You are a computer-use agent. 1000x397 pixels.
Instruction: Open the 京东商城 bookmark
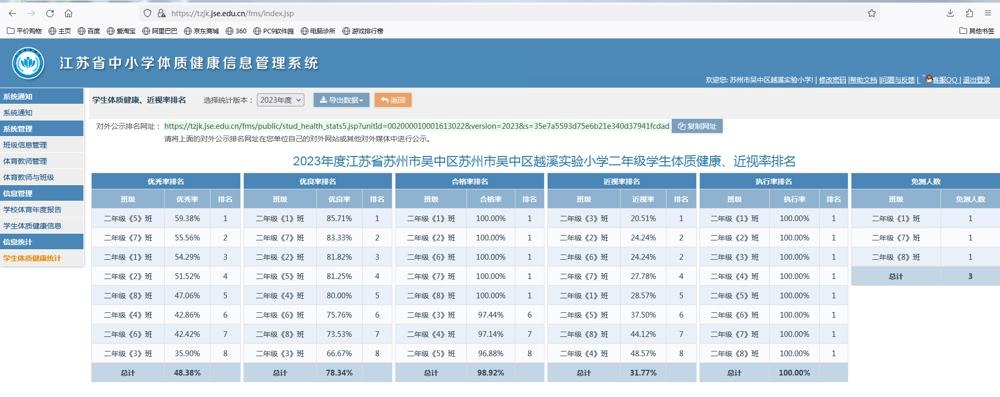[202, 30]
